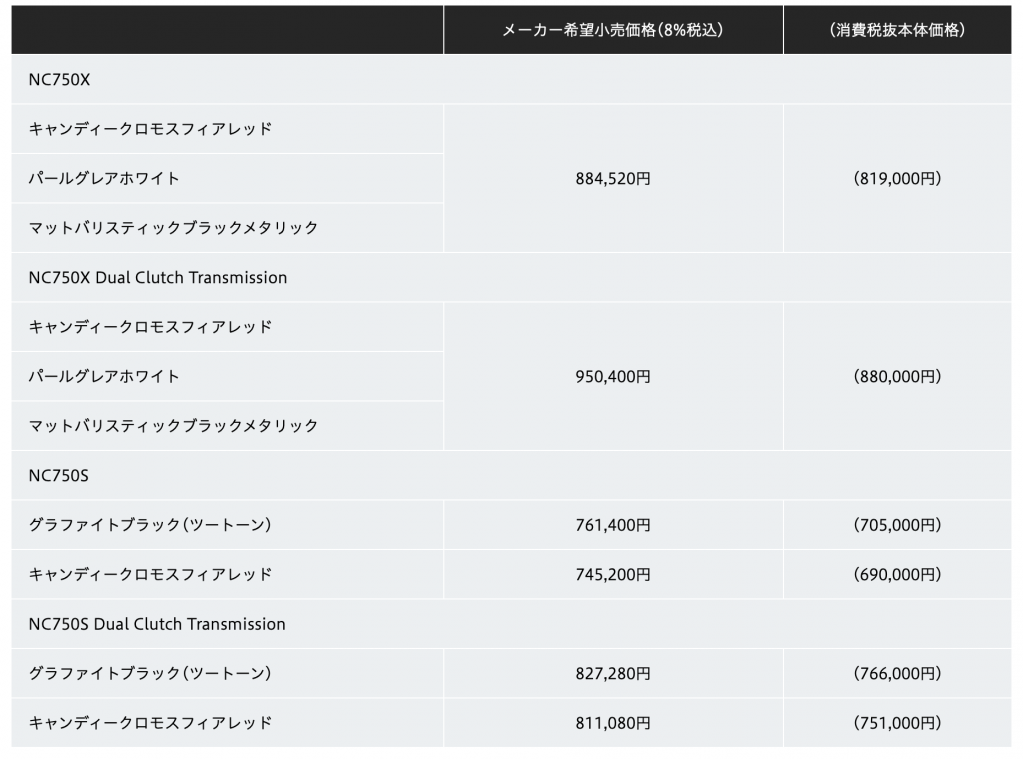
Task: Select the NC750S section heading row
Action: (x=59, y=476)
